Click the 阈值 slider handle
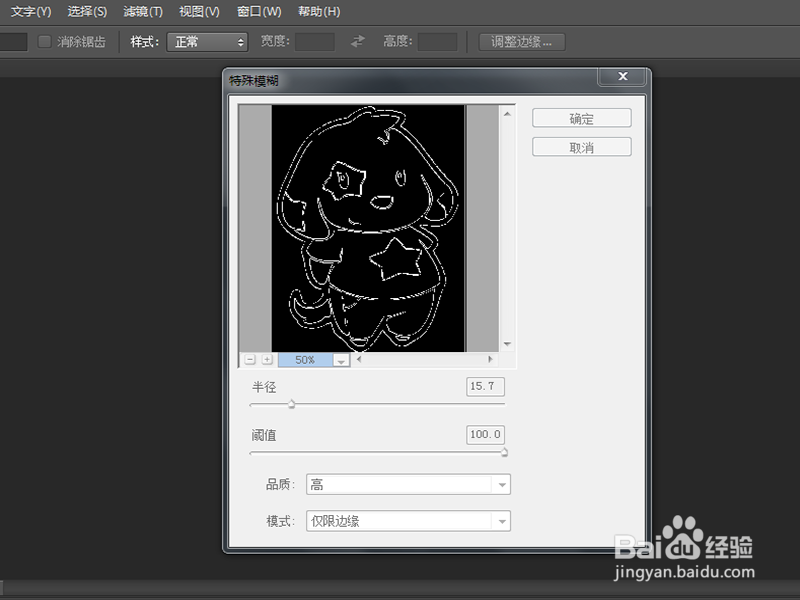This screenshot has width=800, height=600. [x=504, y=452]
